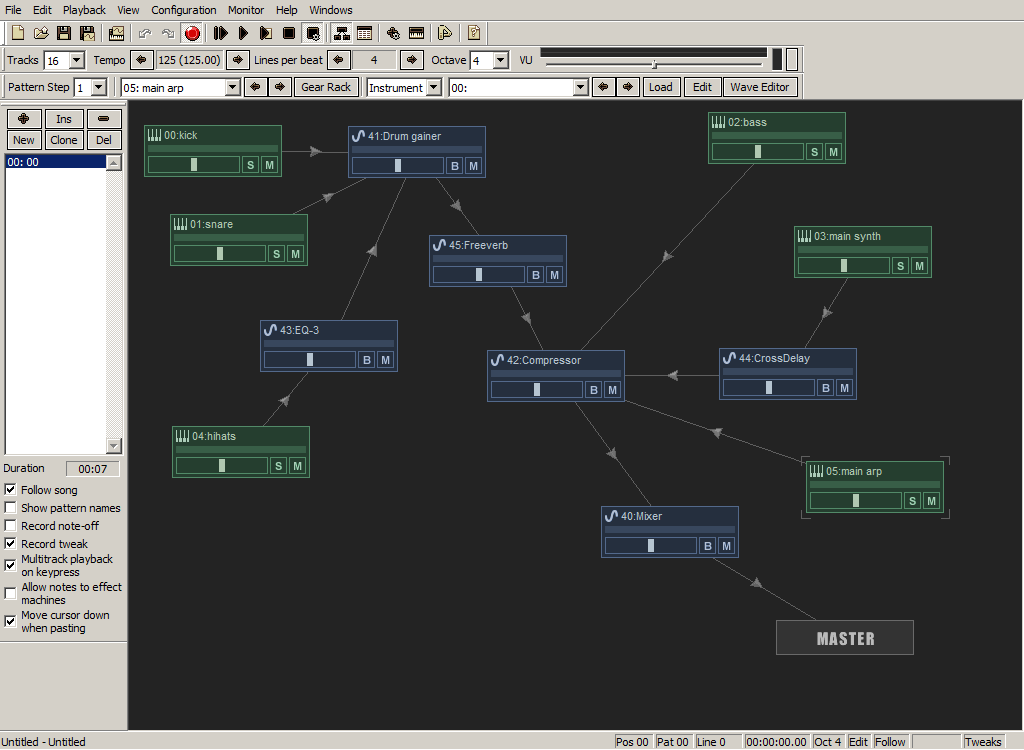Solo the 02:bass generator

pos(814,152)
